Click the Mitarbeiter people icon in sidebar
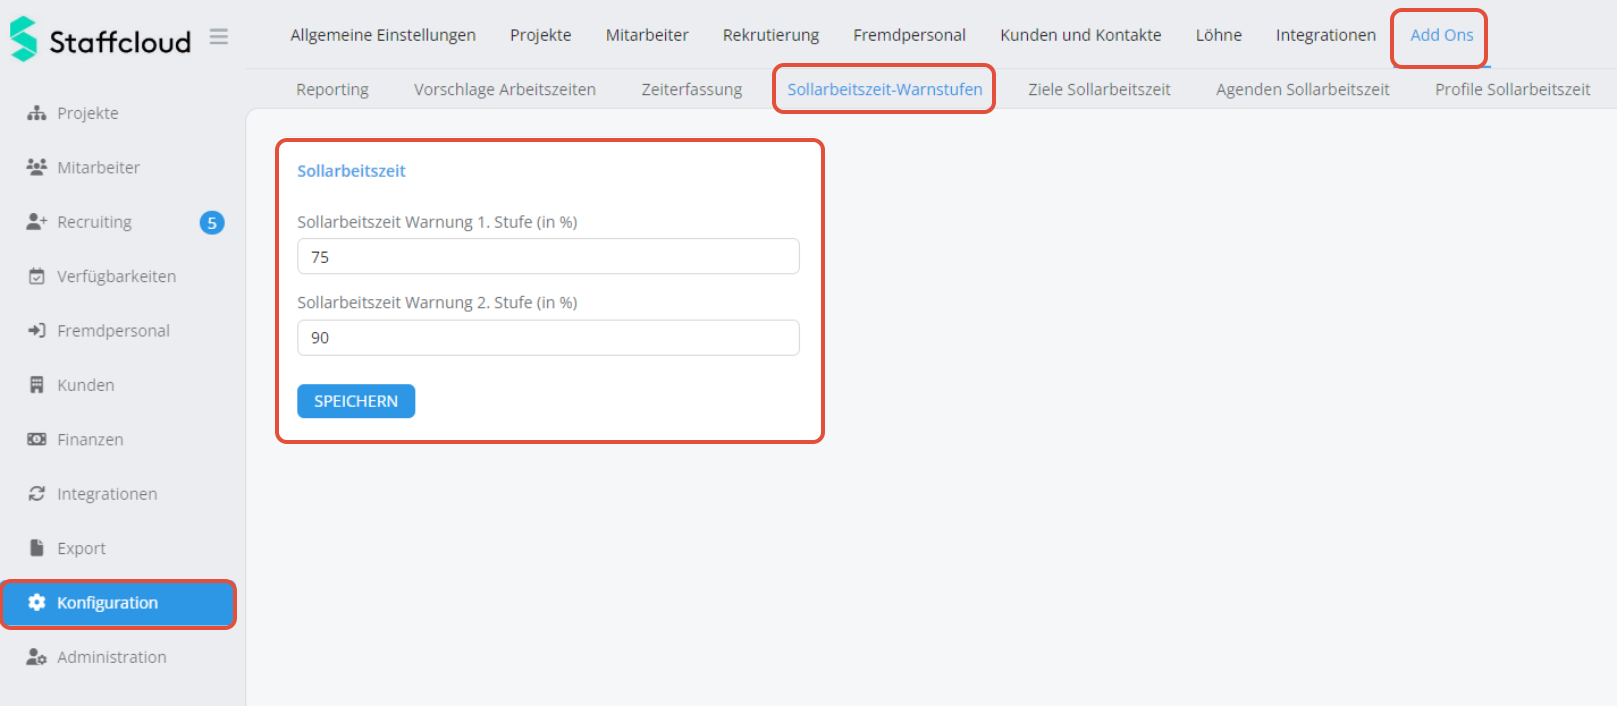Image resolution: width=1617 pixels, height=706 pixels. coord(37,167)
